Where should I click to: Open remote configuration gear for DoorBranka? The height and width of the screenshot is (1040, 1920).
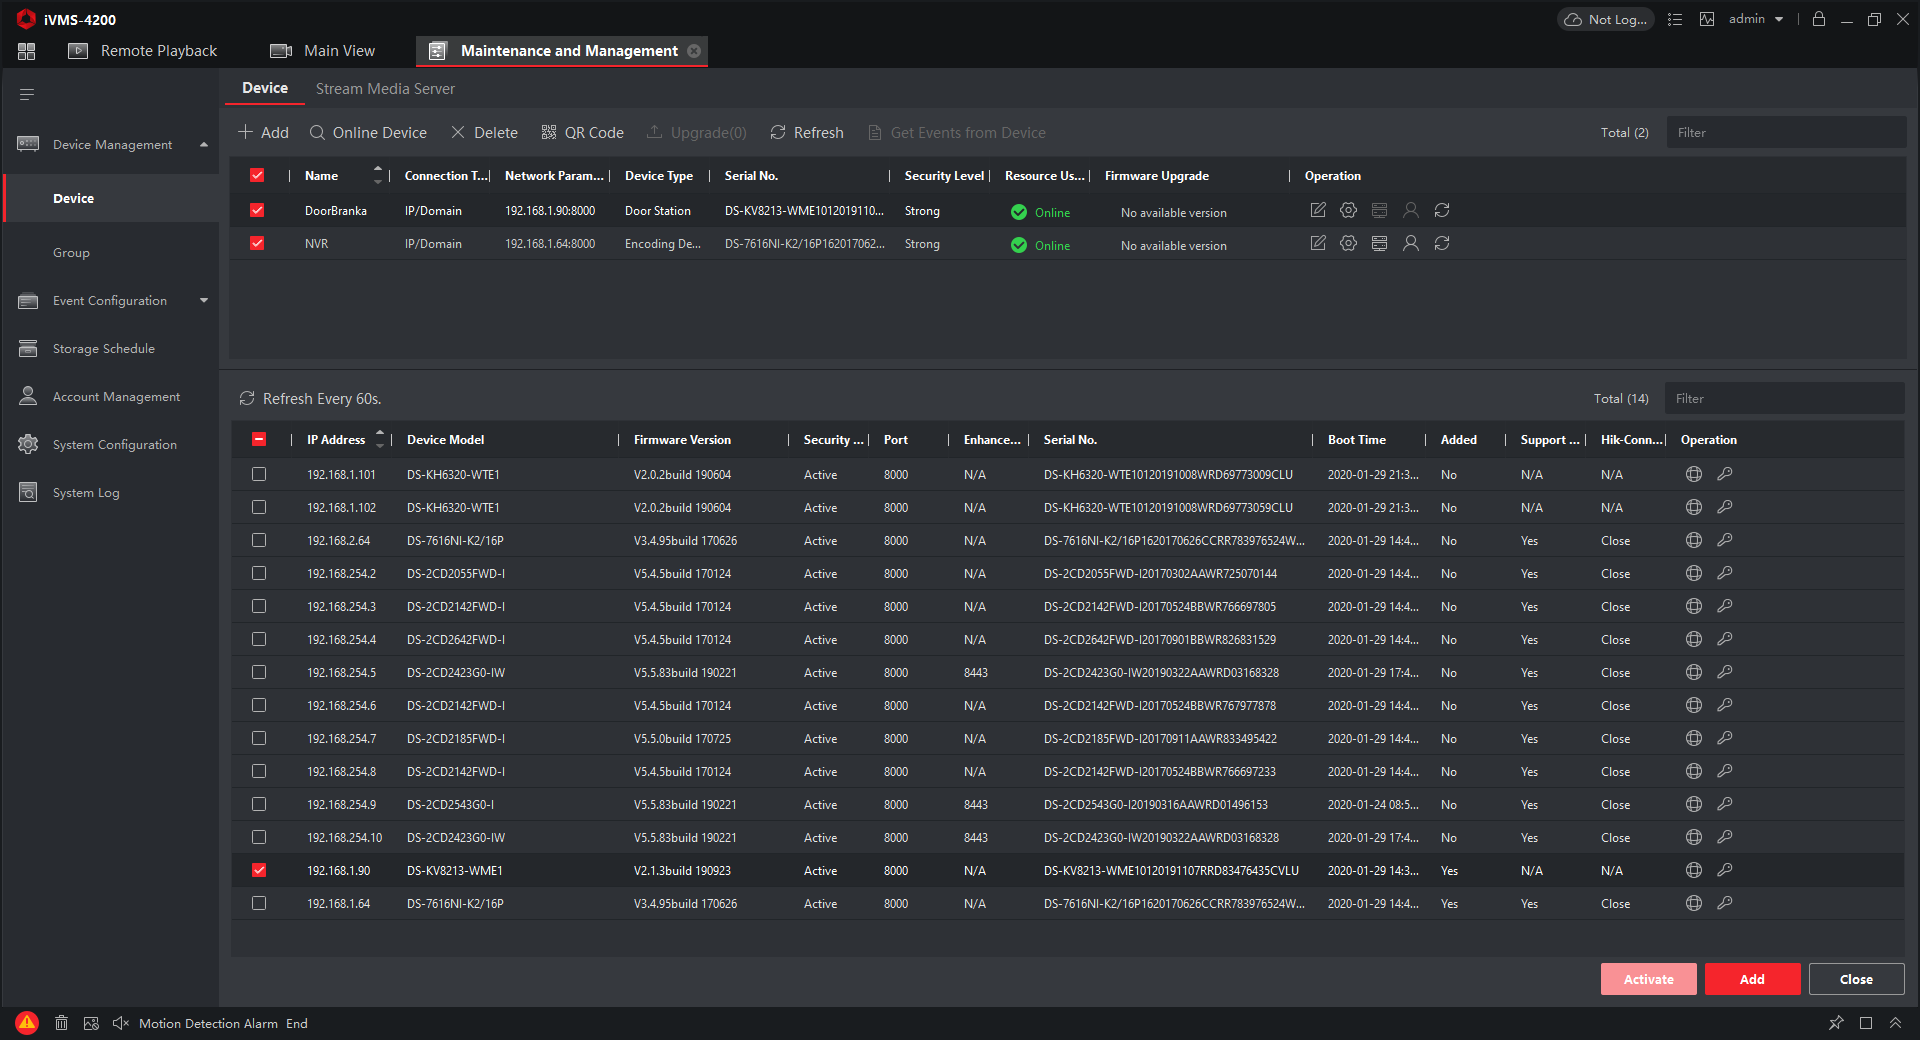1348,211
